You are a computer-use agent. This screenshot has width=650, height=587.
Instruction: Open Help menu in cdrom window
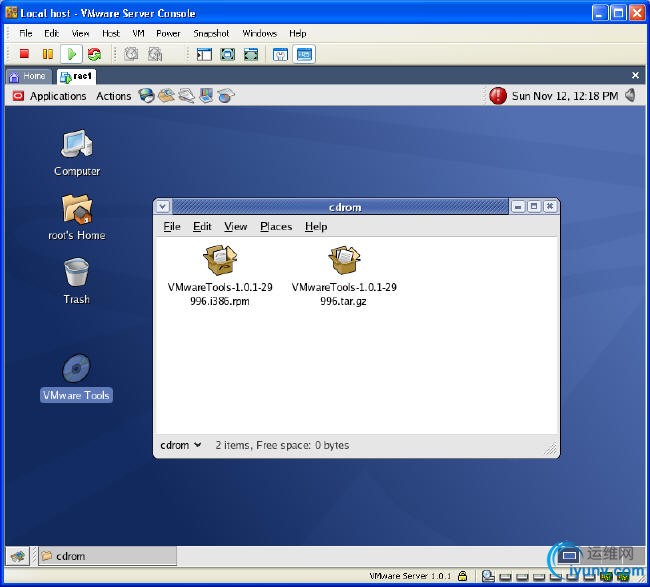pyautogui.click(x=316, y=226)
